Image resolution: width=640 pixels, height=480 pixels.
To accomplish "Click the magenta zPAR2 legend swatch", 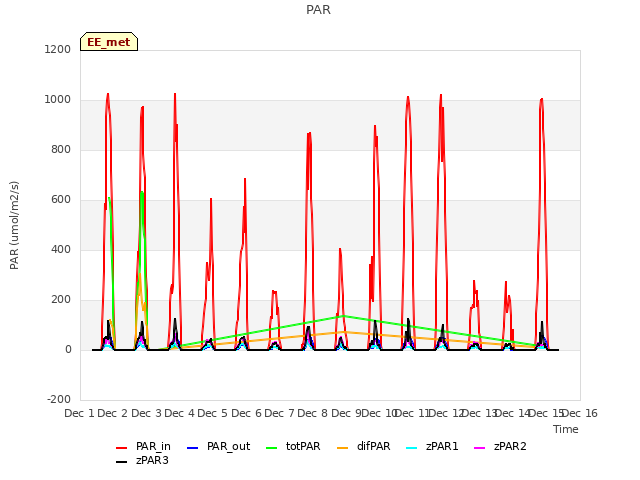I will 480,448.
